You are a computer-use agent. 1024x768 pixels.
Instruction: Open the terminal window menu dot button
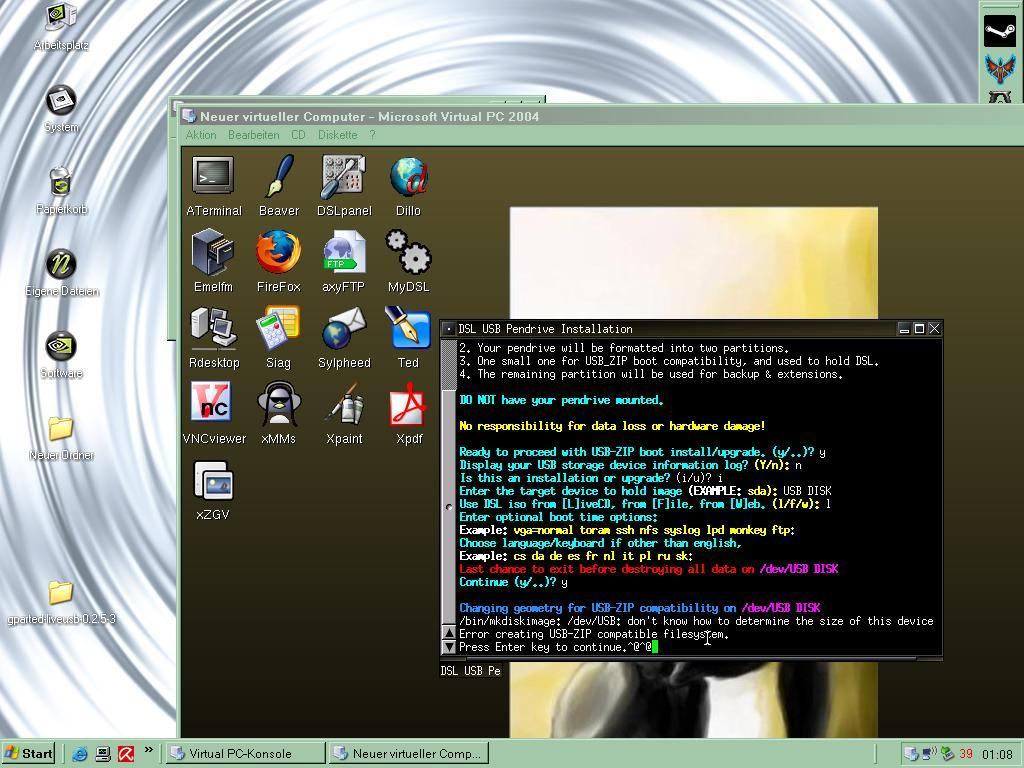448,328
